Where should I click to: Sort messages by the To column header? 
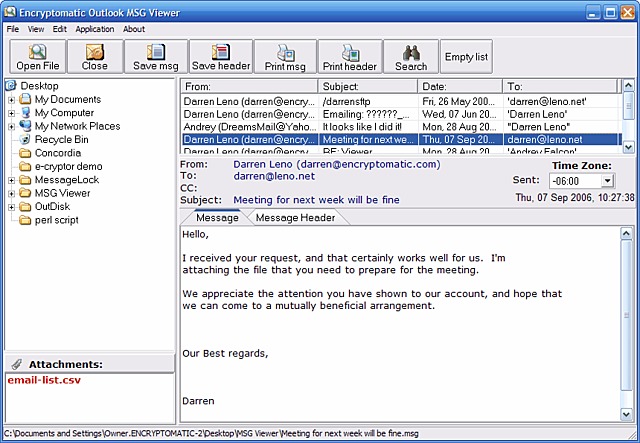[x=561, y=86]
